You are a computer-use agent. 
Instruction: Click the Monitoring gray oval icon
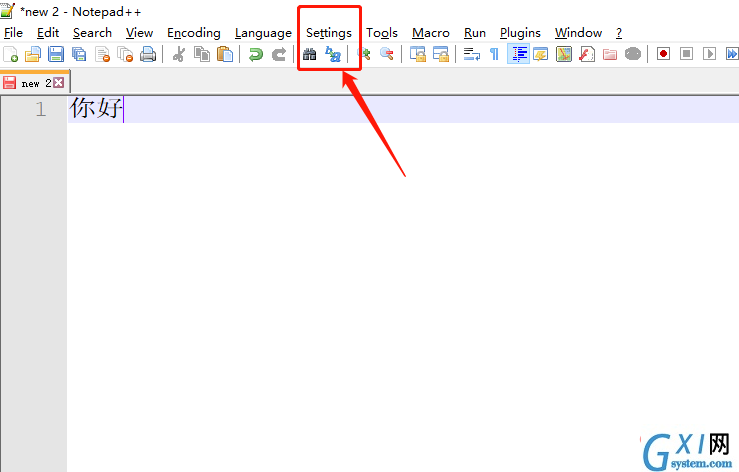pos(633,54)
